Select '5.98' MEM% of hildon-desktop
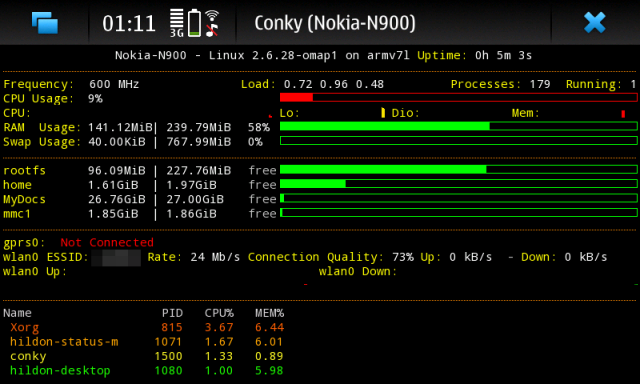 pyautogui.click(x=269, y=371)
